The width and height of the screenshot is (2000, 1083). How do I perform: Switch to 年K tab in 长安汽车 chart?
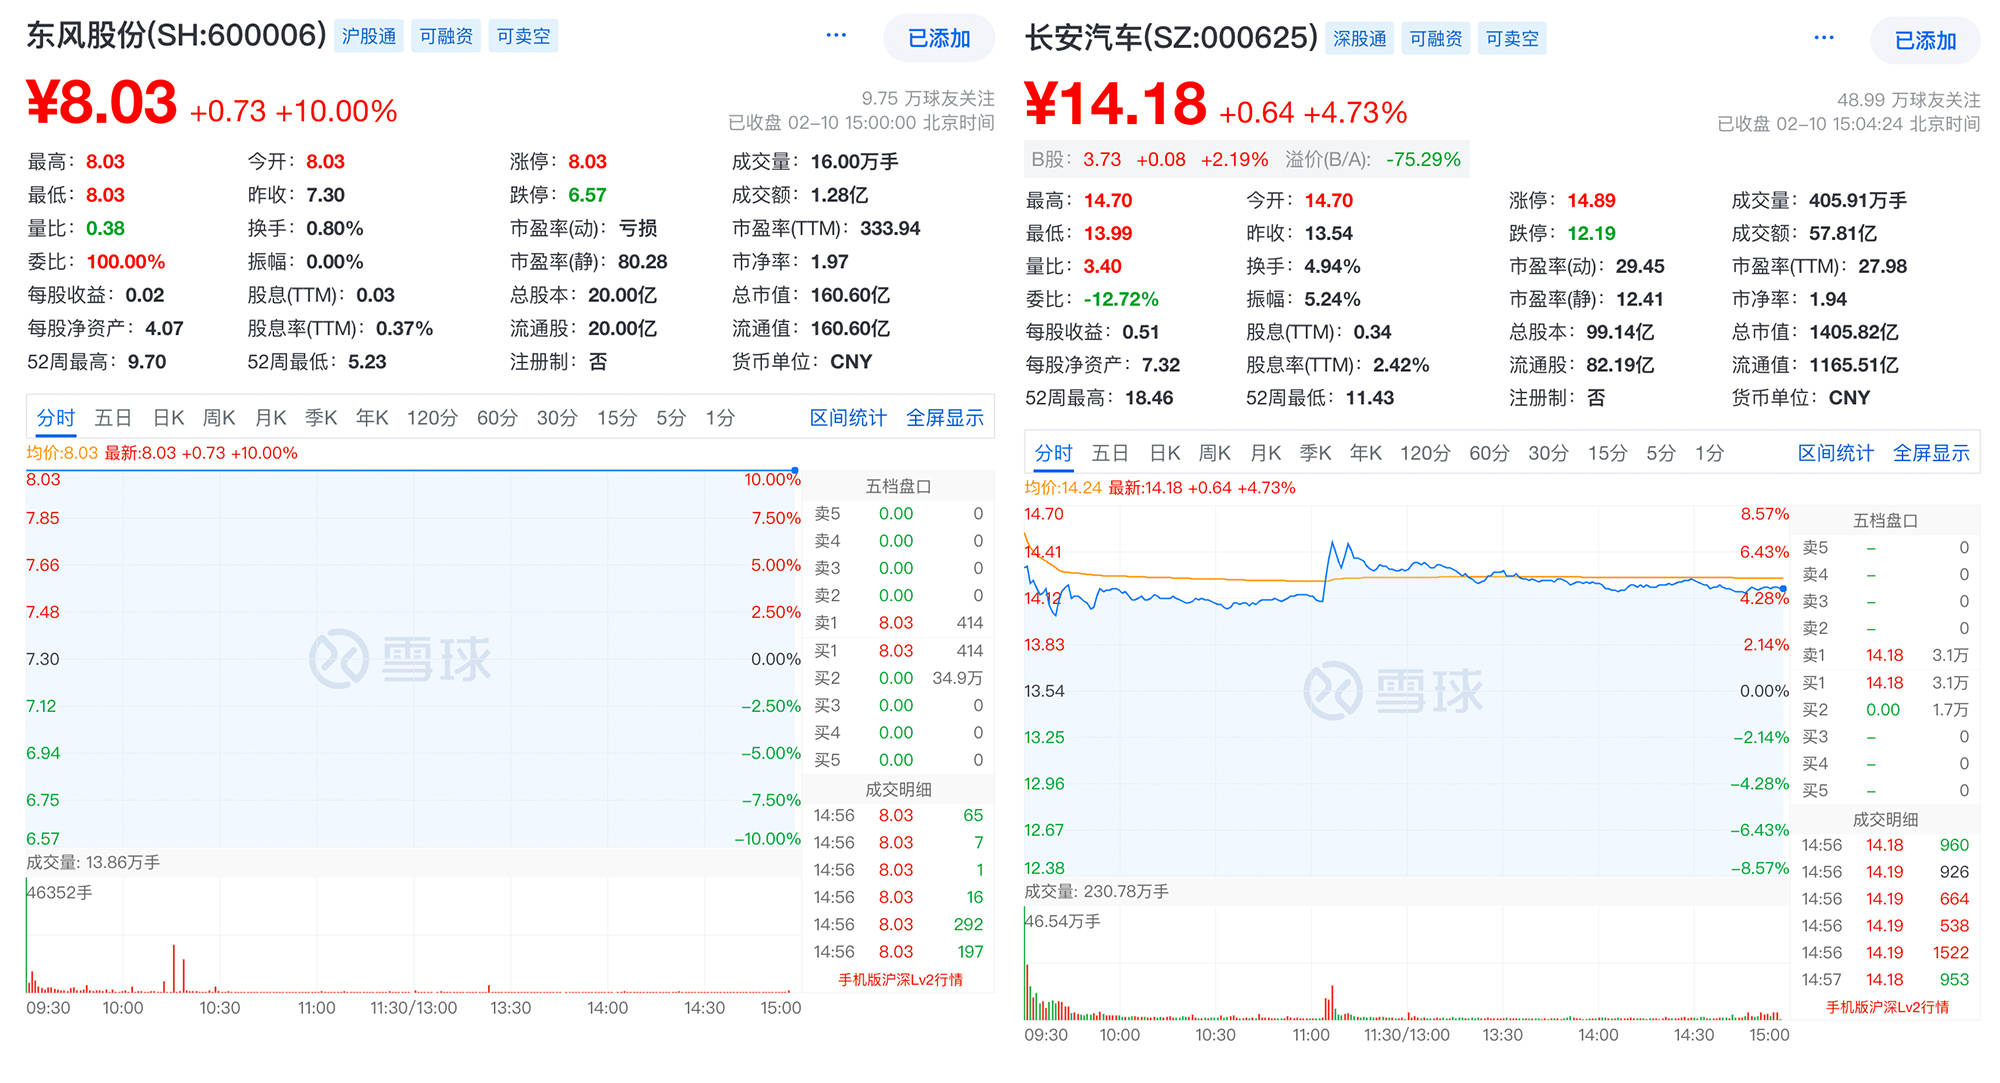pos(1366,453)
